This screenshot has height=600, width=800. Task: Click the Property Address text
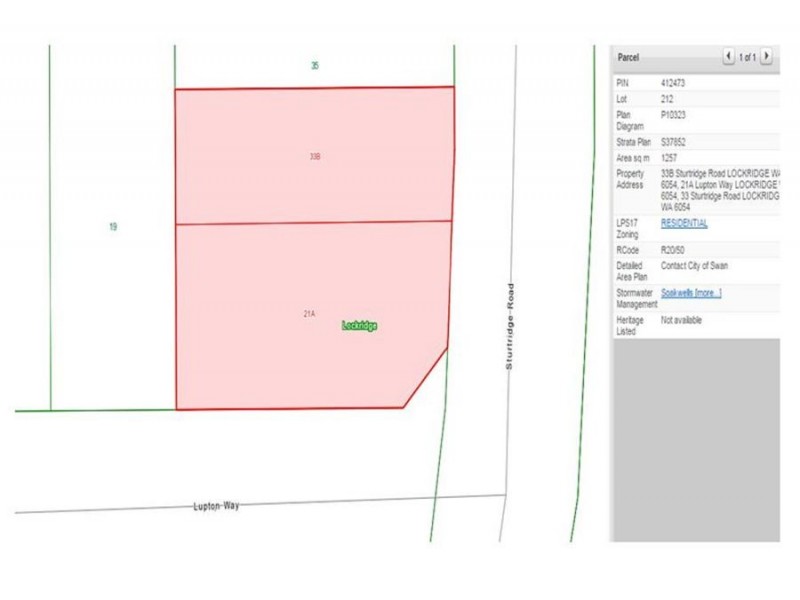(x=718, y=190)
